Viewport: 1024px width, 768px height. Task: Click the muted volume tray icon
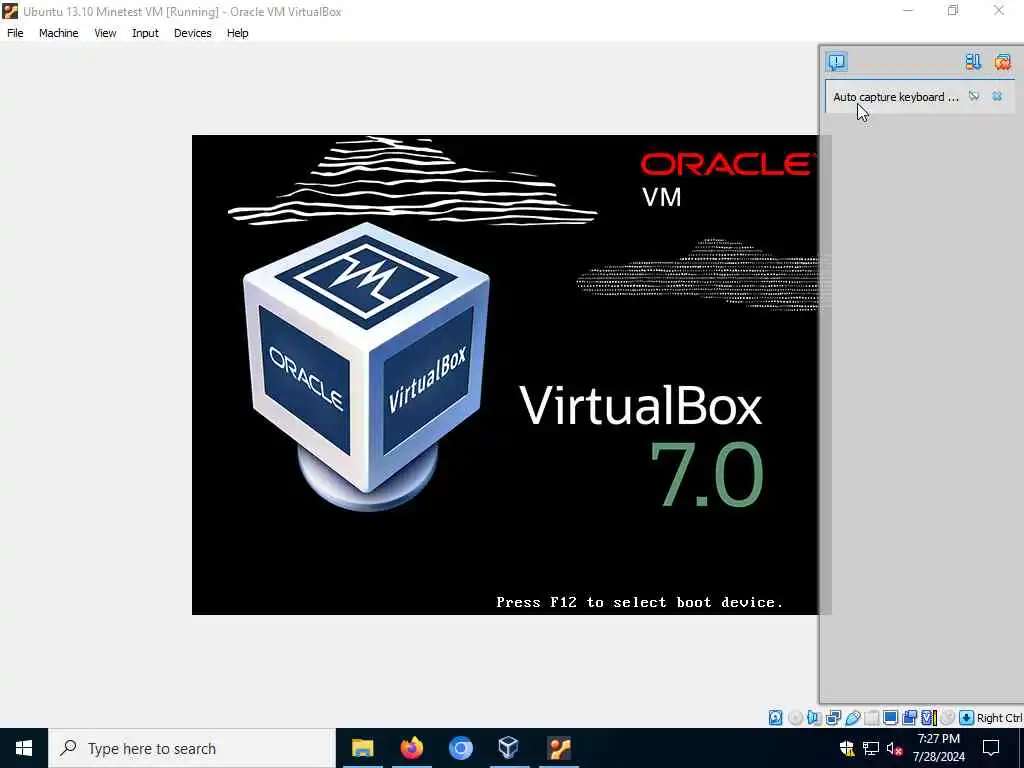point(894,748)
